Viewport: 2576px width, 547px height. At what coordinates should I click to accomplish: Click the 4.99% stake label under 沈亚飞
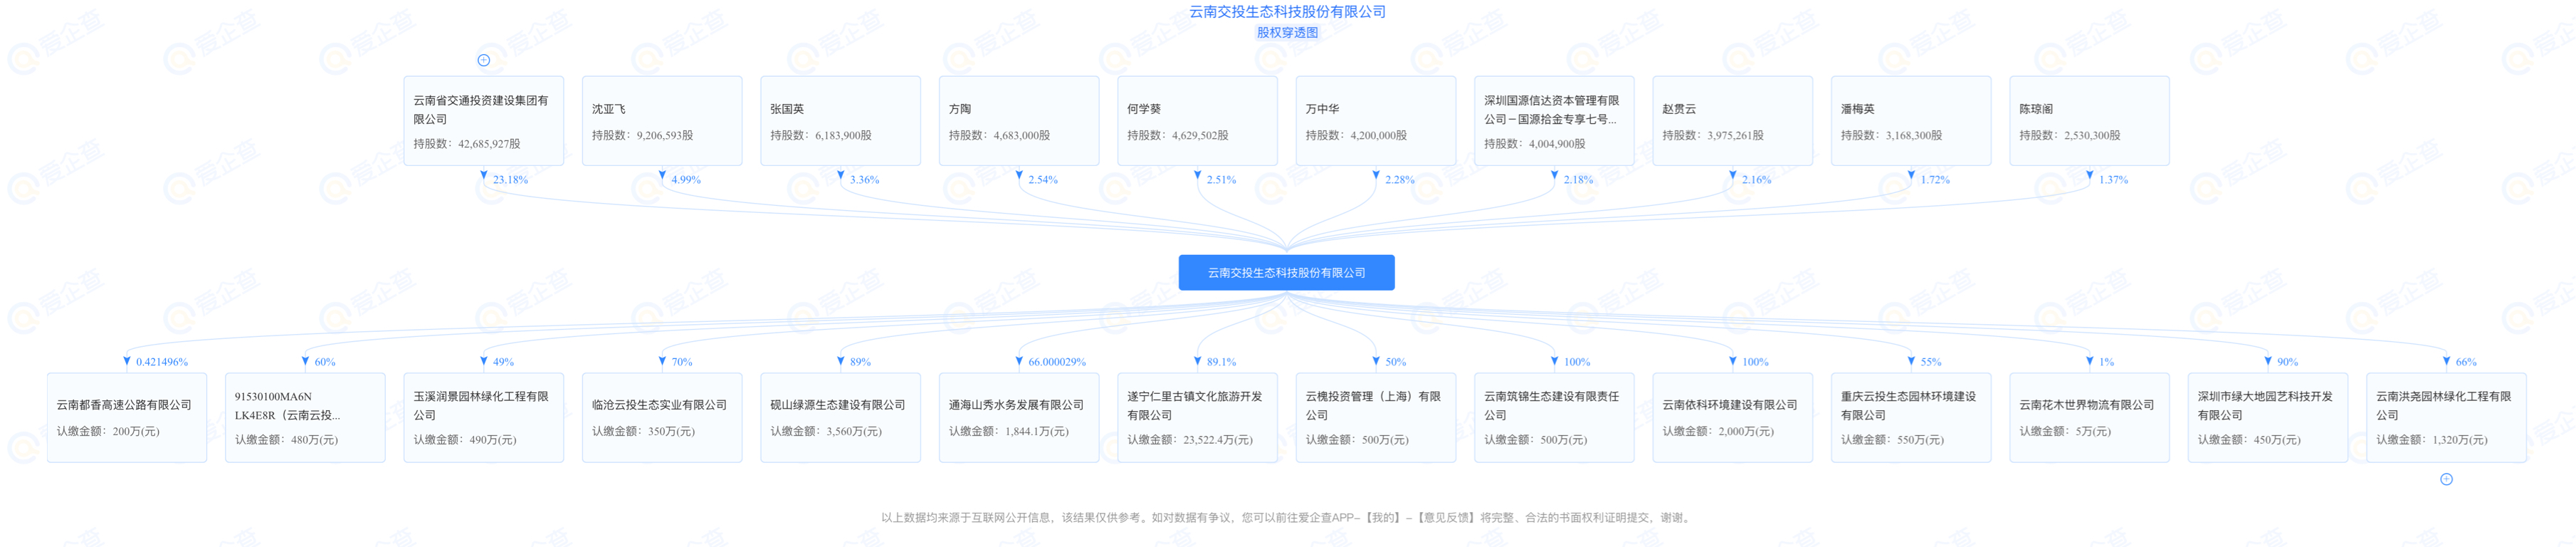pyautogui.click(x=686, y=180)
